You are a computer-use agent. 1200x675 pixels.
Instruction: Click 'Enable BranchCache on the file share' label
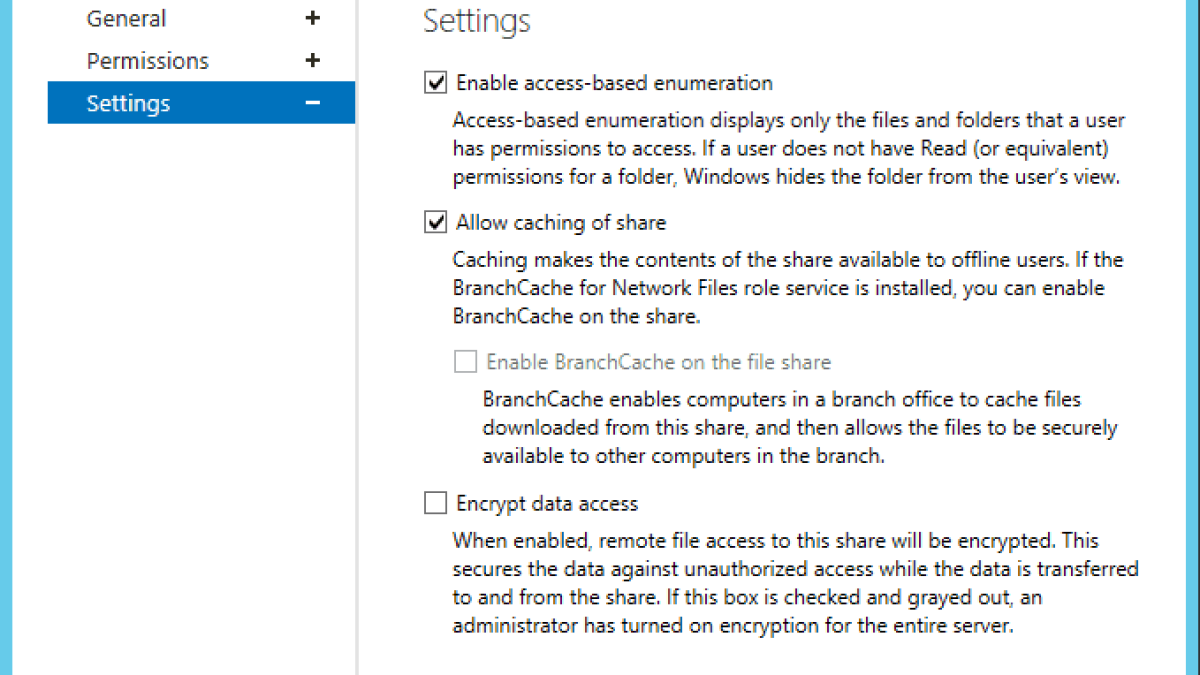coord(658,362)
